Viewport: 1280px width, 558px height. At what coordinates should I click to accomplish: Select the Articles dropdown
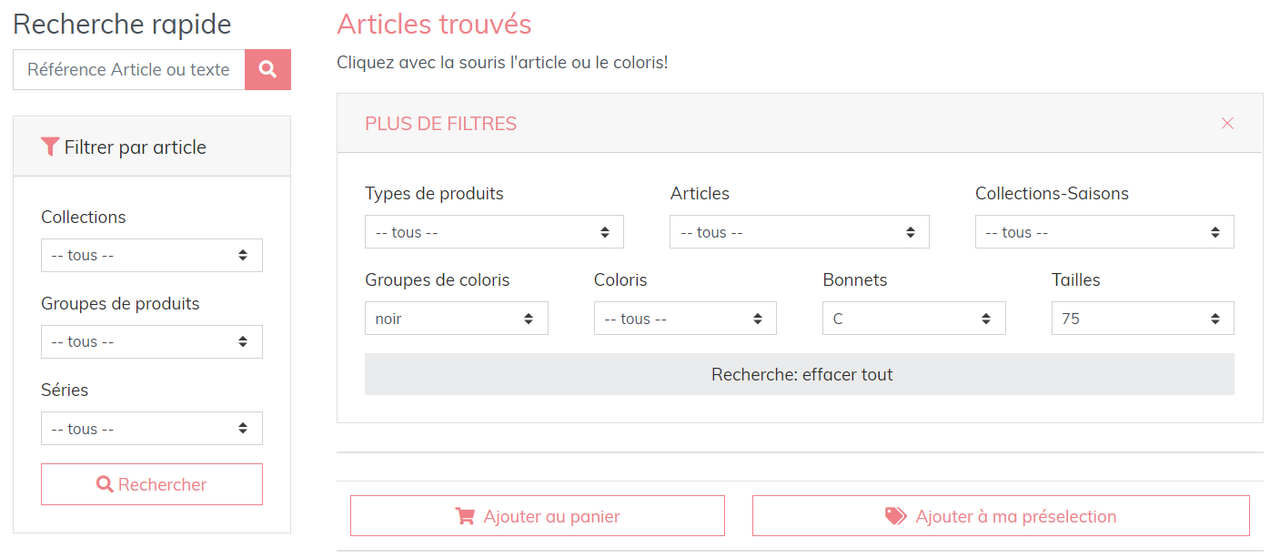pyautogui.click(x=799, y=232)
